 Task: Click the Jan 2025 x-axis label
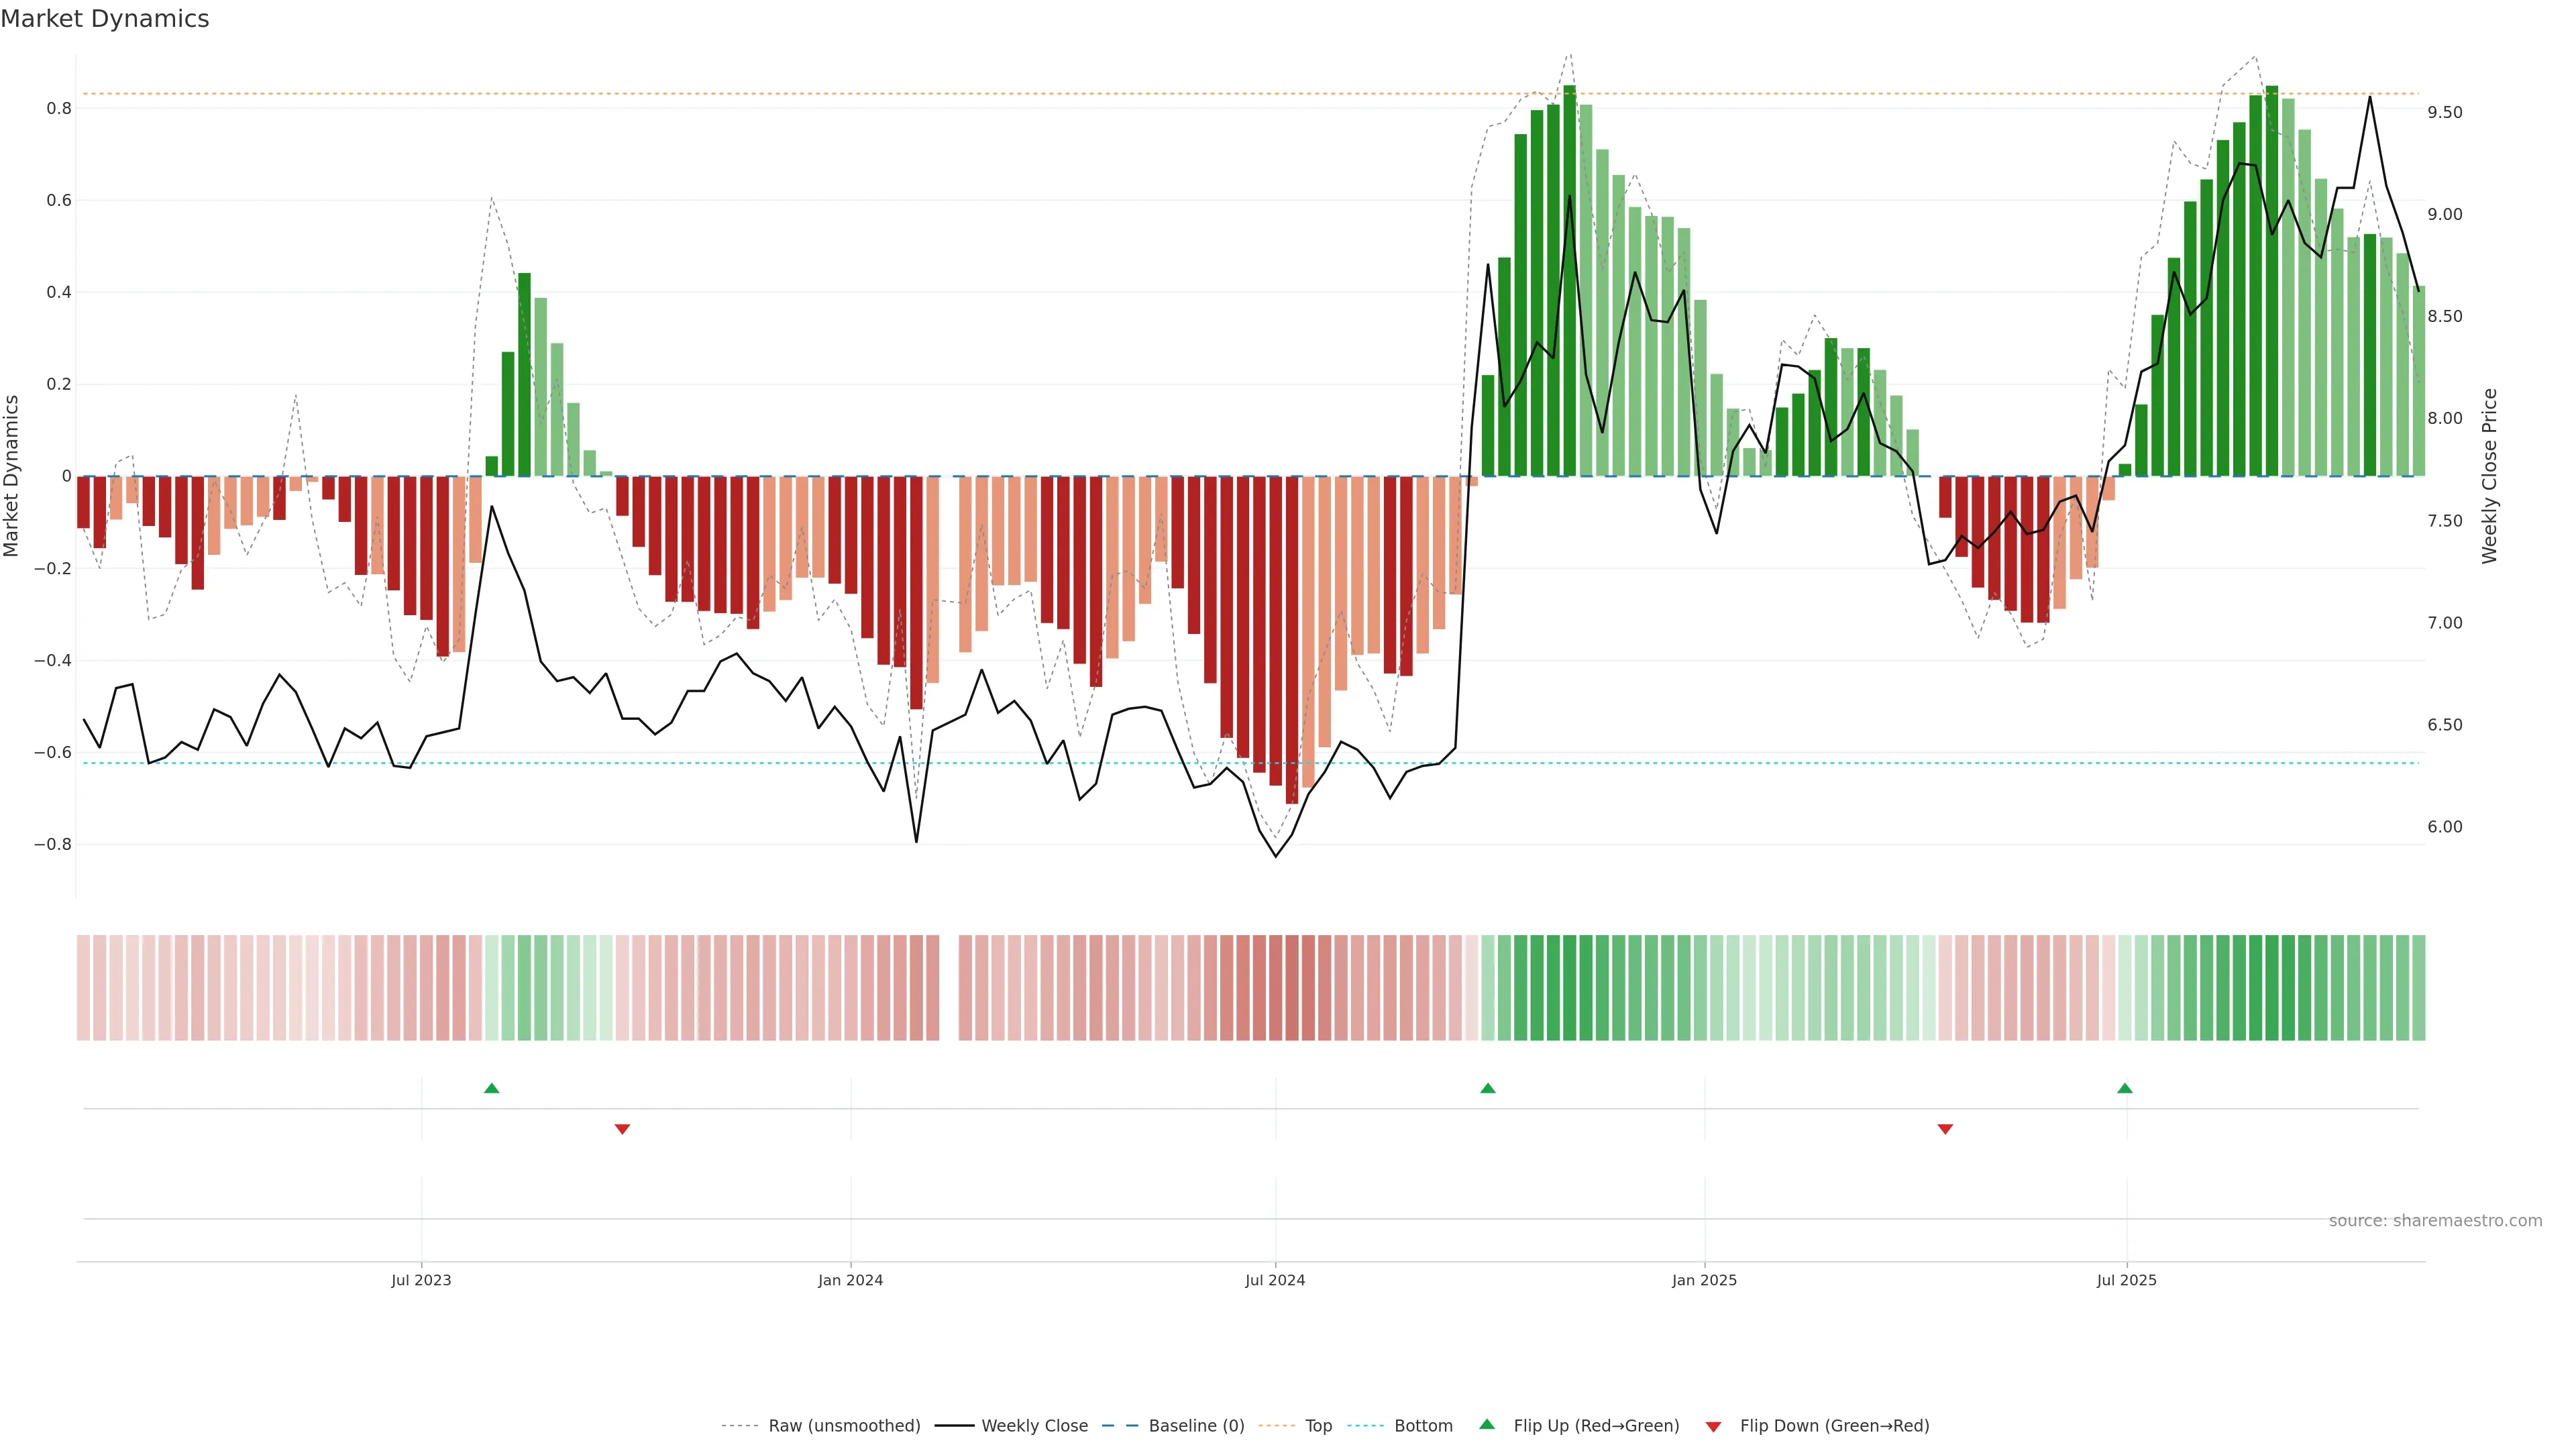1704,1280
